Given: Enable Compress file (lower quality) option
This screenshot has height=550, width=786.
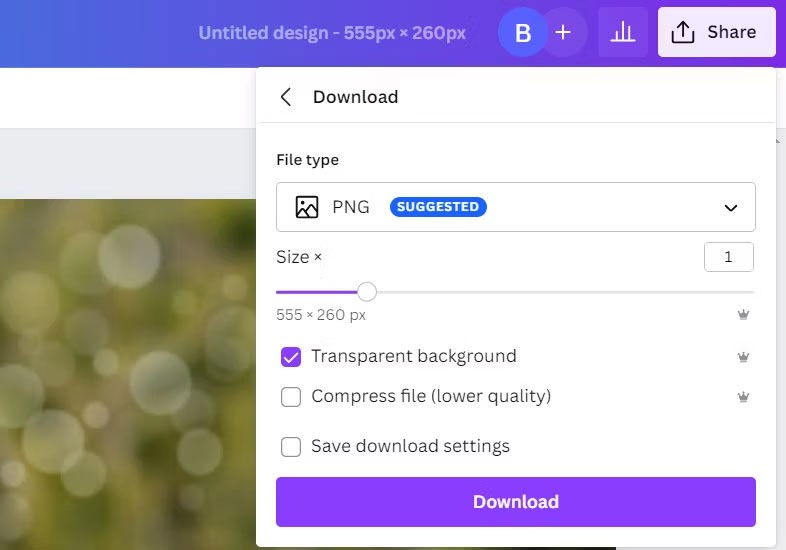Looking at the screenshot, I should tap(291, 397).
